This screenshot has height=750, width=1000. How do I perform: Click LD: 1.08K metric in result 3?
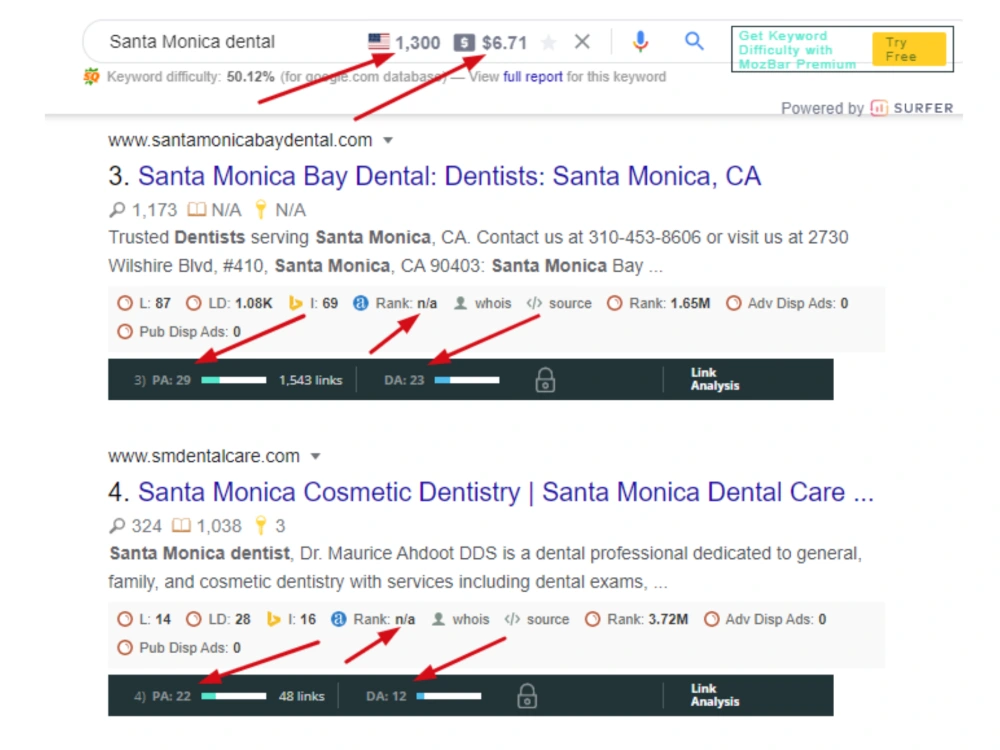229,304
